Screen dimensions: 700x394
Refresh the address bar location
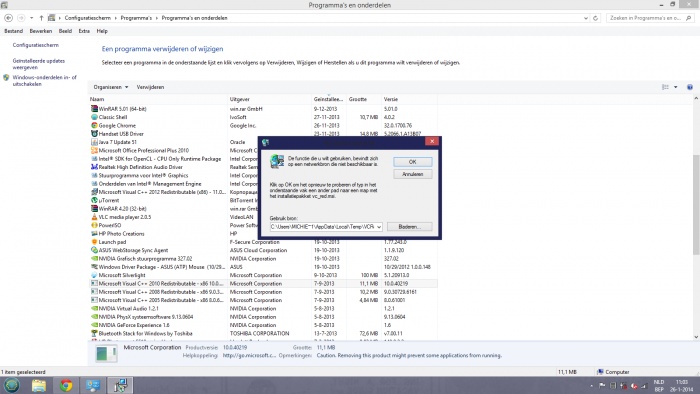click(x=595, y=18)
